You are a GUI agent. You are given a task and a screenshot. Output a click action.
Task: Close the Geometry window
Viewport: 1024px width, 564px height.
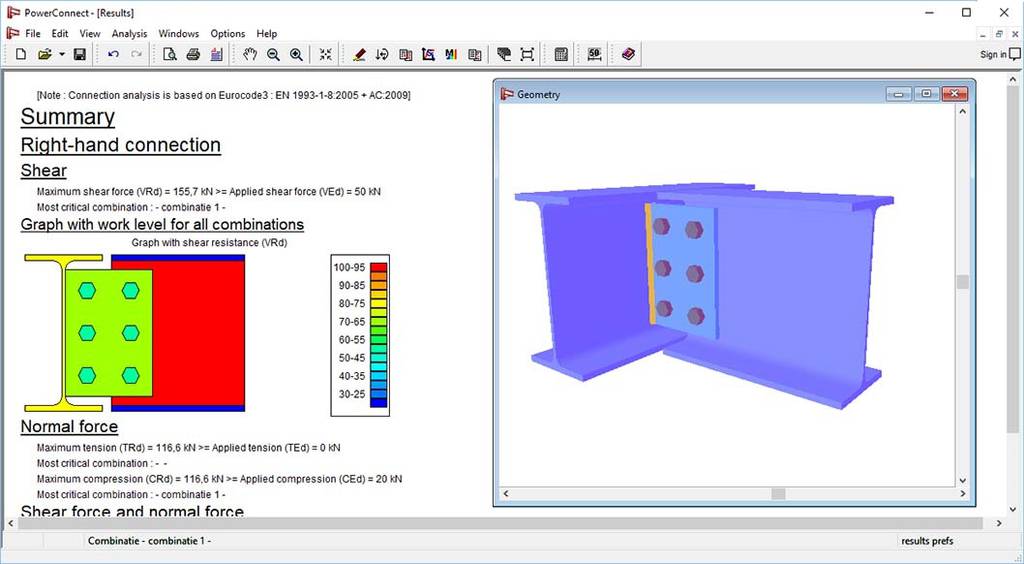(954, 94)
